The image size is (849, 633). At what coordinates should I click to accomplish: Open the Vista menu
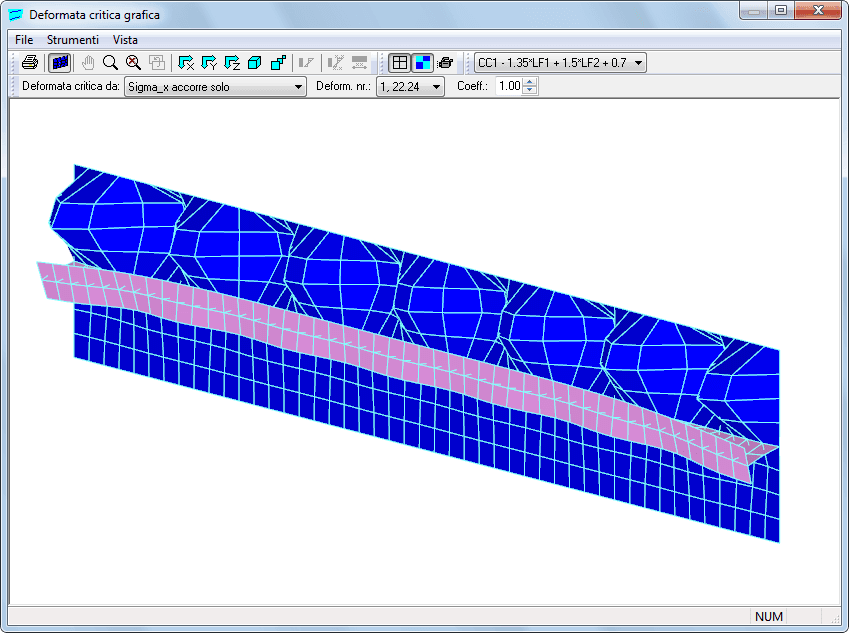coord(125,40)
